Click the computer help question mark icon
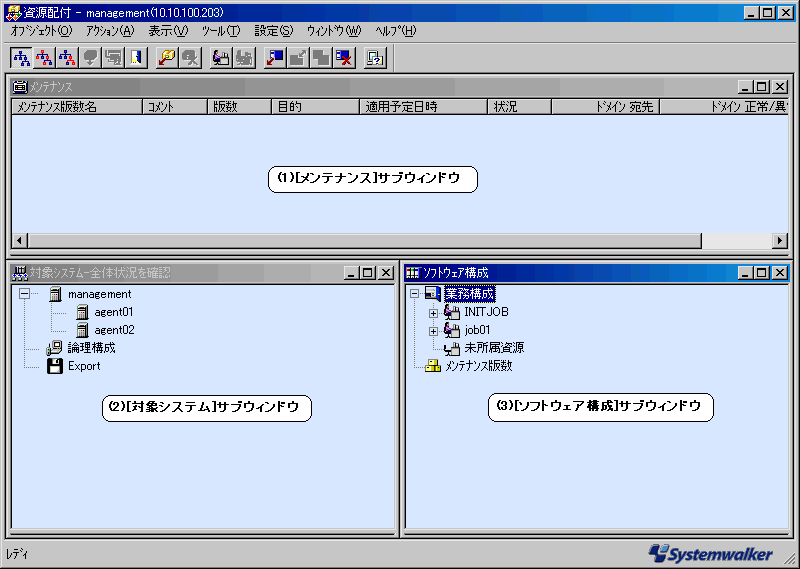Viewport: 800px width, 569px height. [376, 58]
